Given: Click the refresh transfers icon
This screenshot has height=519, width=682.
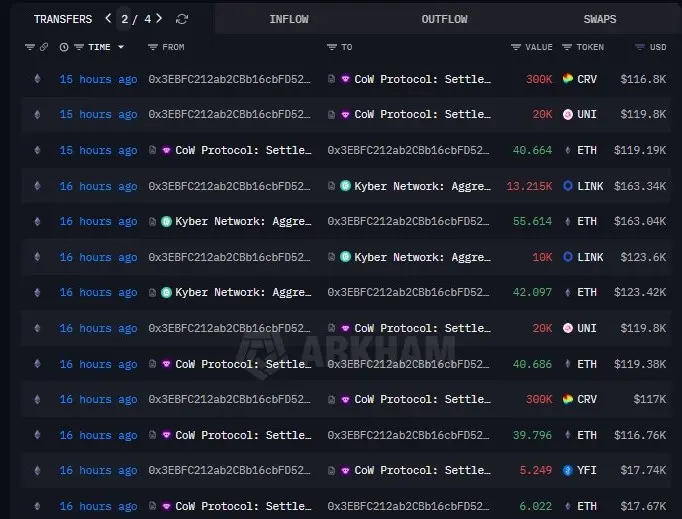Looking at the screenshot, I should coord(181,19).
